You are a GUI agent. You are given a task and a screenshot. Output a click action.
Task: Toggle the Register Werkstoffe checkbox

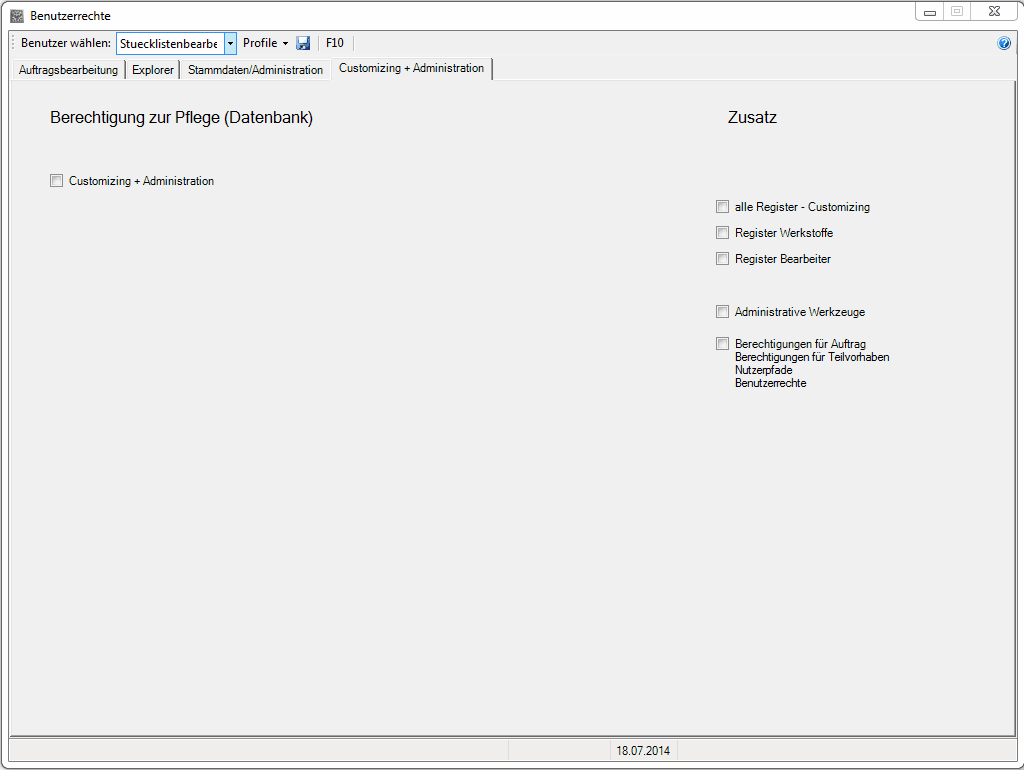pos(723,233)
